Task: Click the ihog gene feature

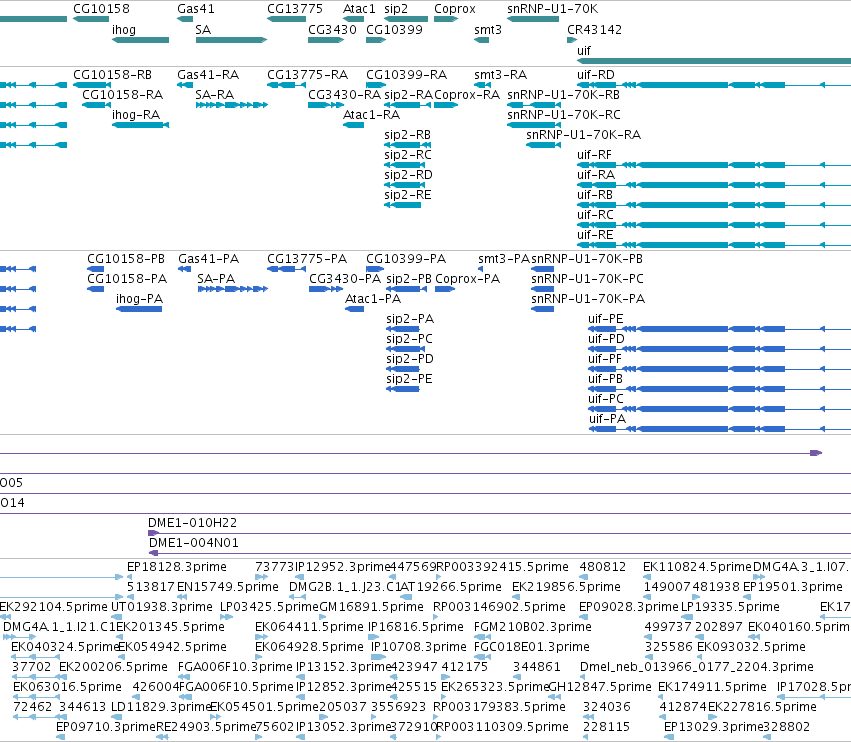Action: click(x=141, y=40)
